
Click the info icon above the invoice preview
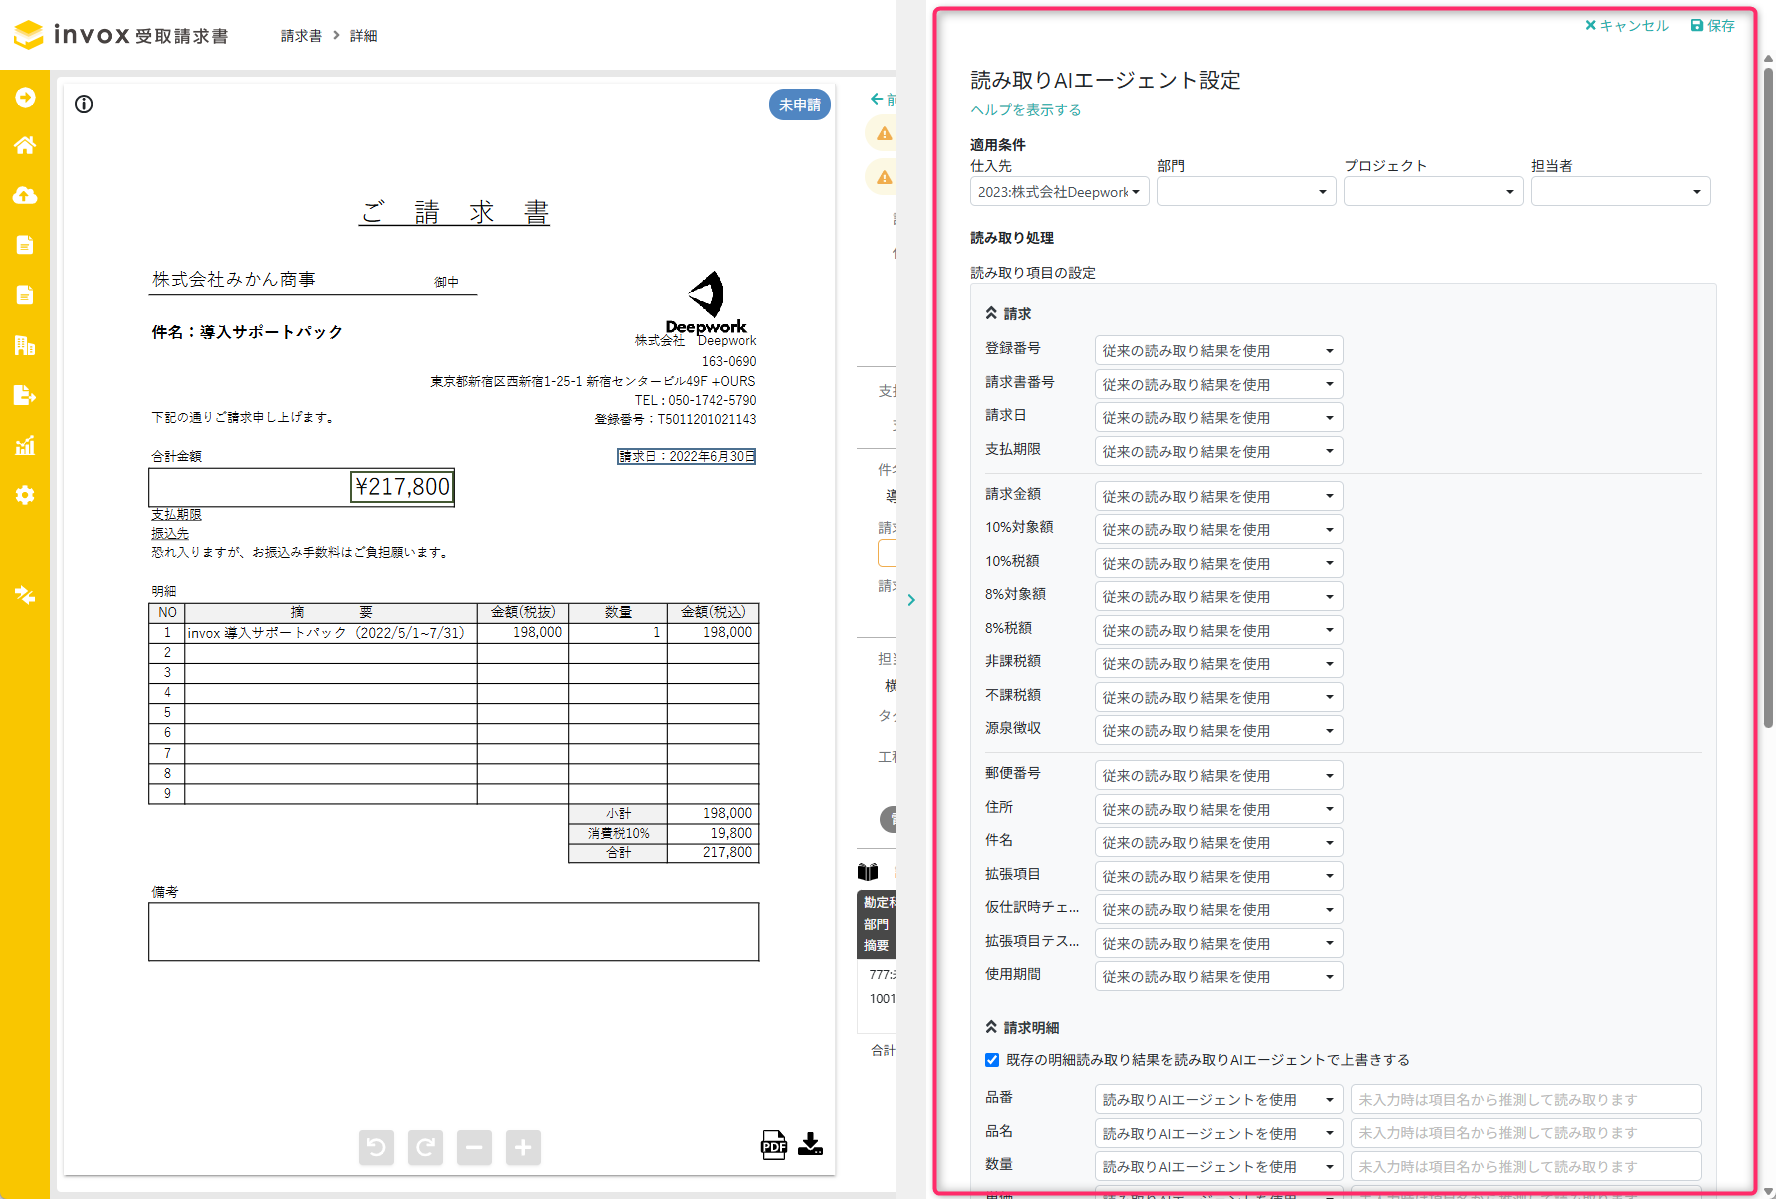[84, 104]
